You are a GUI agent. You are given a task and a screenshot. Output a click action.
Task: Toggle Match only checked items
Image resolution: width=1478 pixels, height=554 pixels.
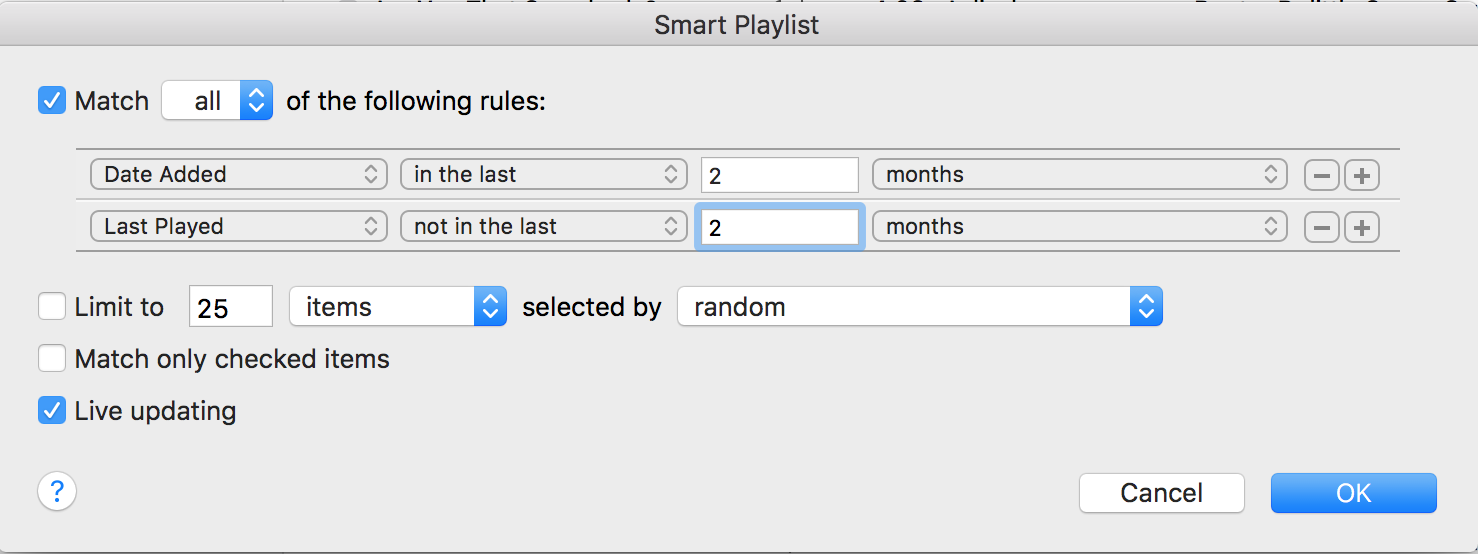(x=52, y=358)
